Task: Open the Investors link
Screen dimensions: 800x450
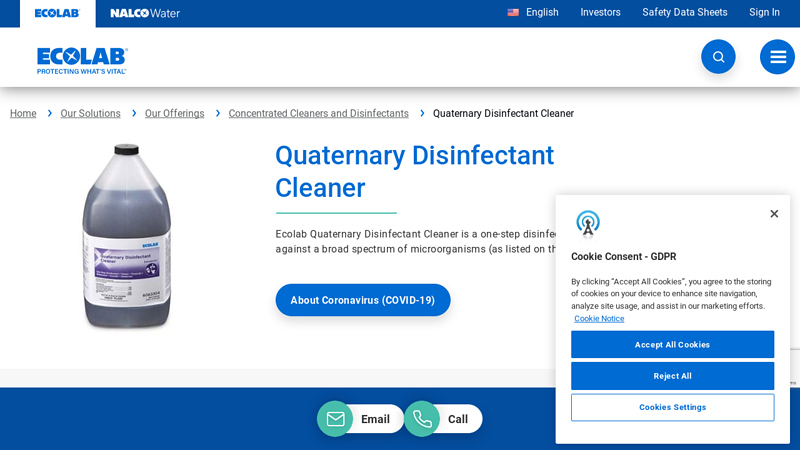Action: tap(600, 12)
